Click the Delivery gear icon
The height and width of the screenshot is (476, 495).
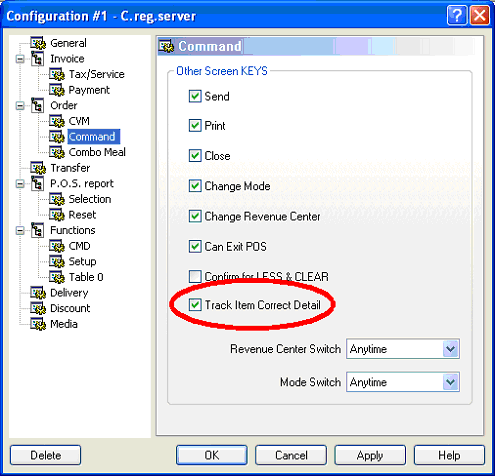pyautogui.click(x=38, y=293)
